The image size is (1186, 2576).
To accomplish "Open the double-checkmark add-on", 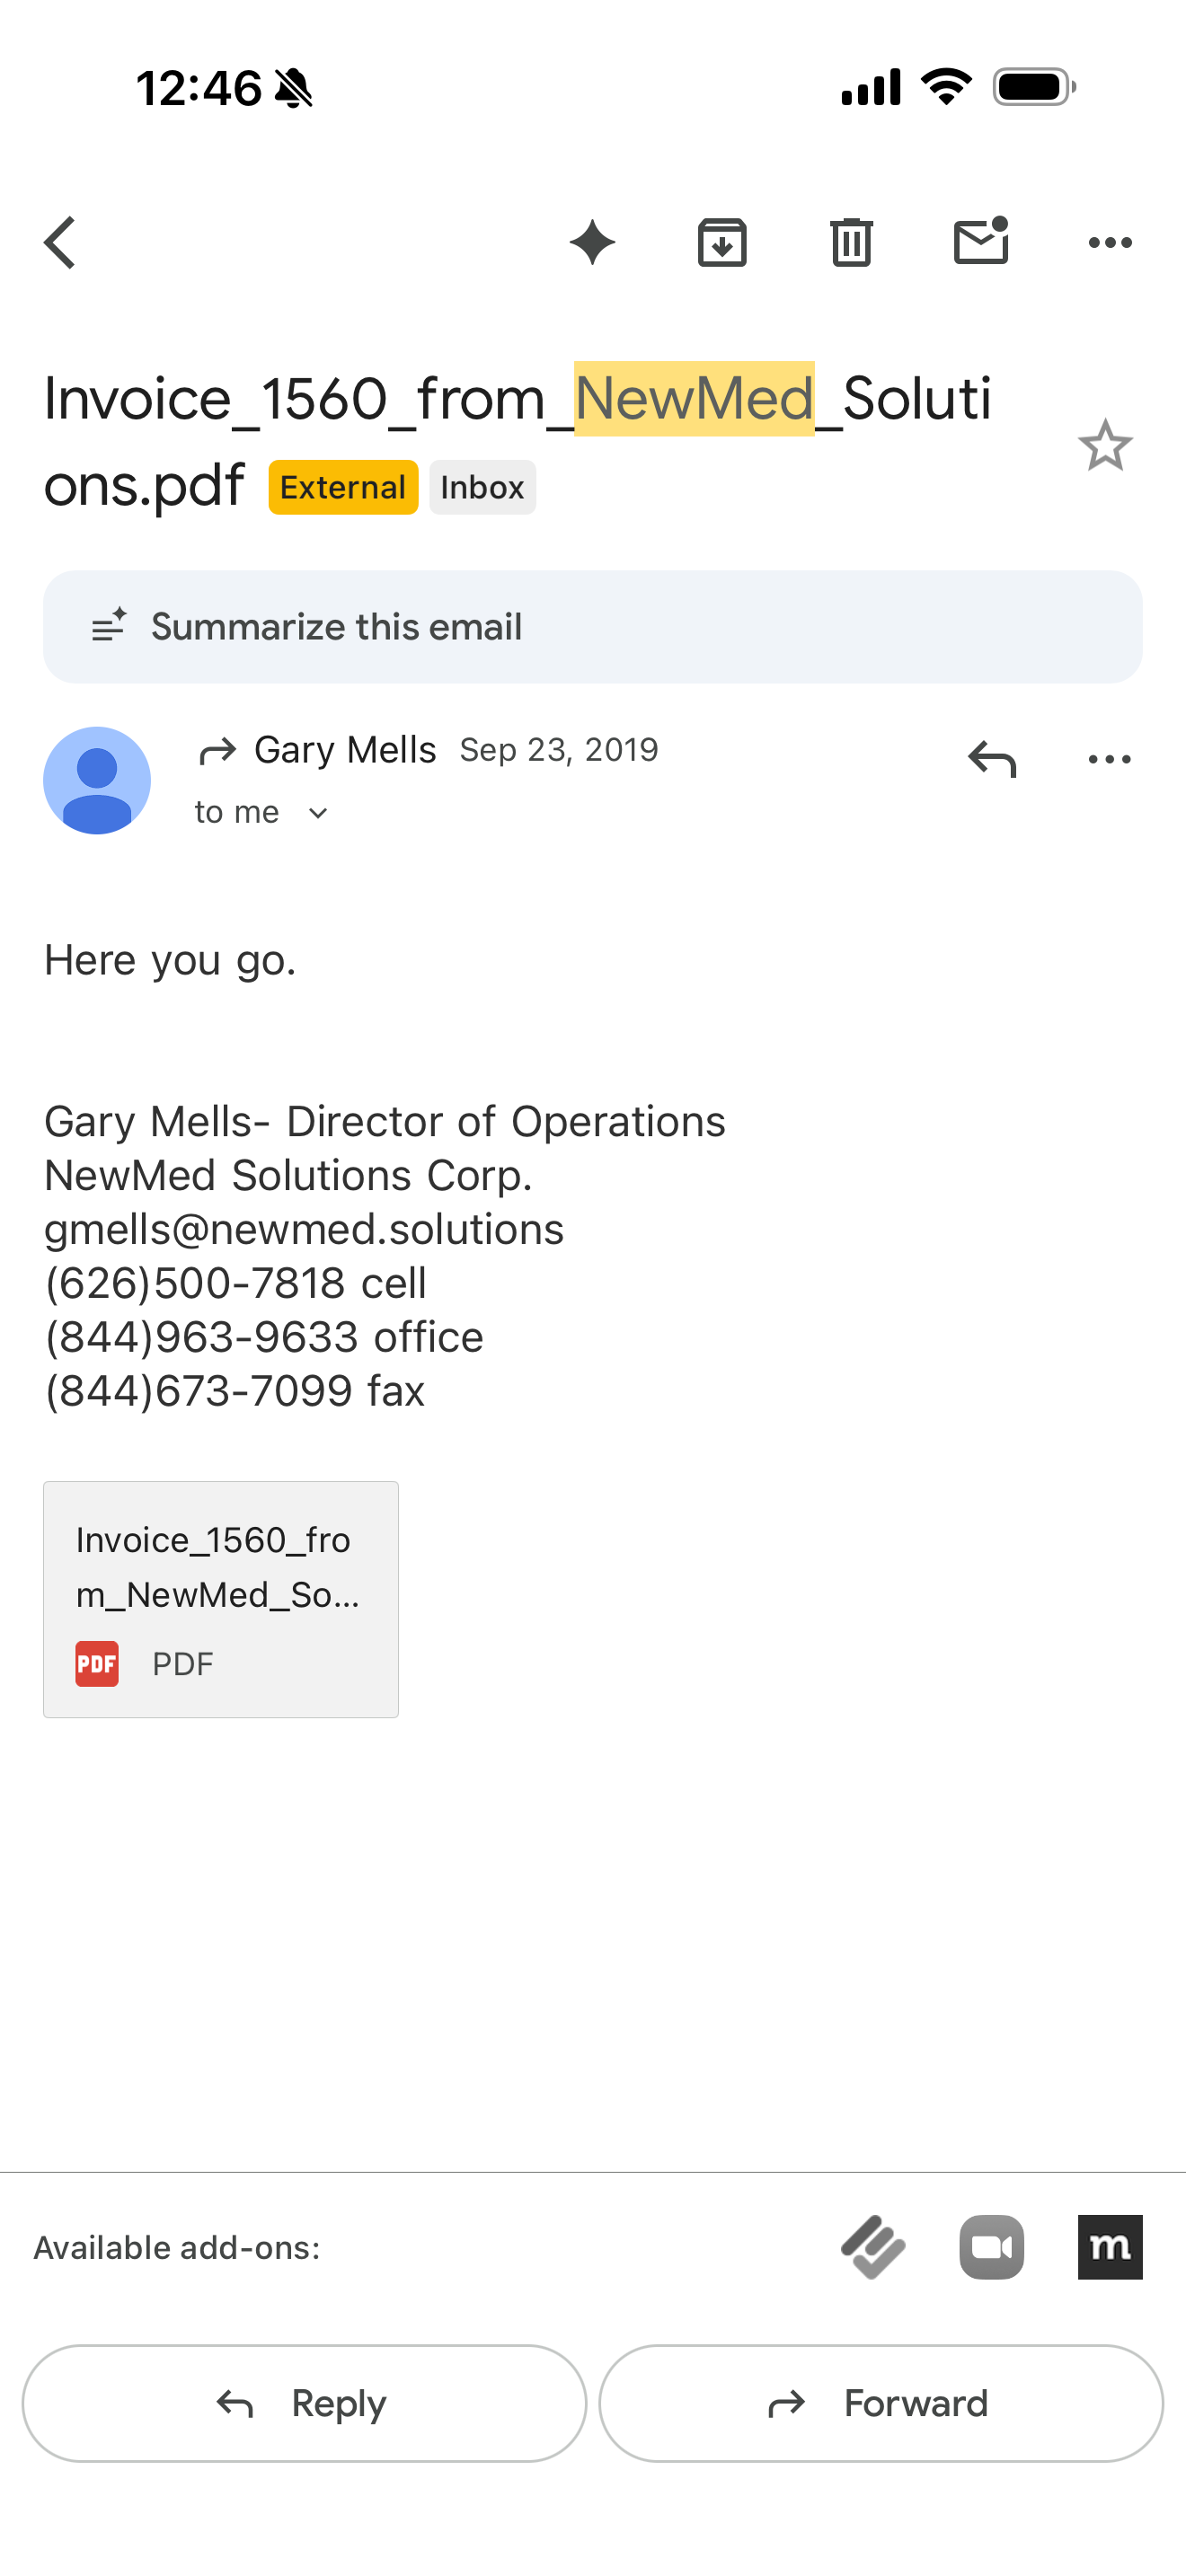I will [x=873, y=2247].
